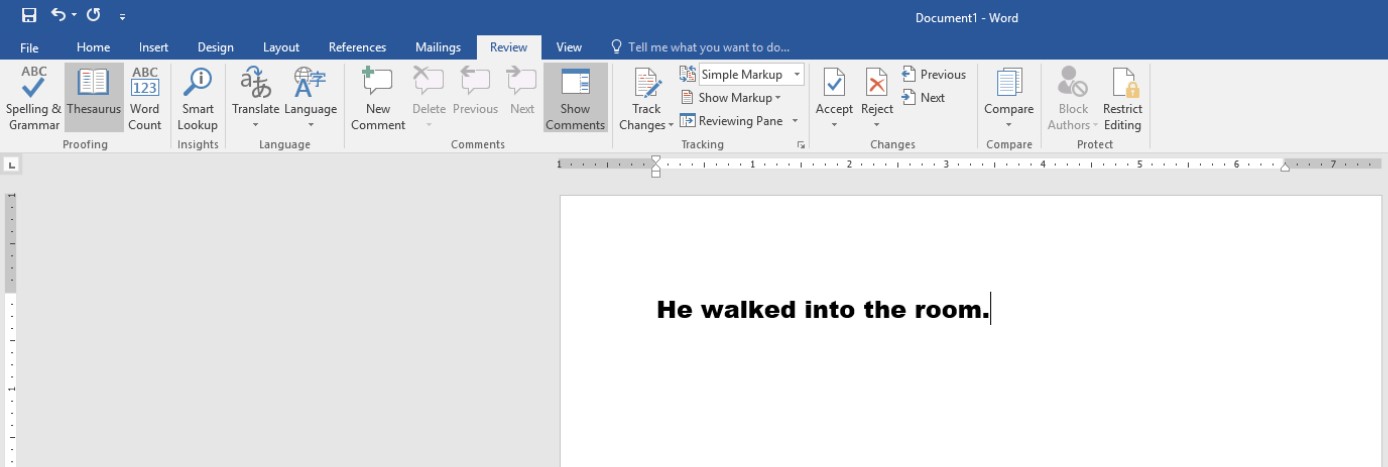Click the word "walked" in the document

tap(748, 310)
